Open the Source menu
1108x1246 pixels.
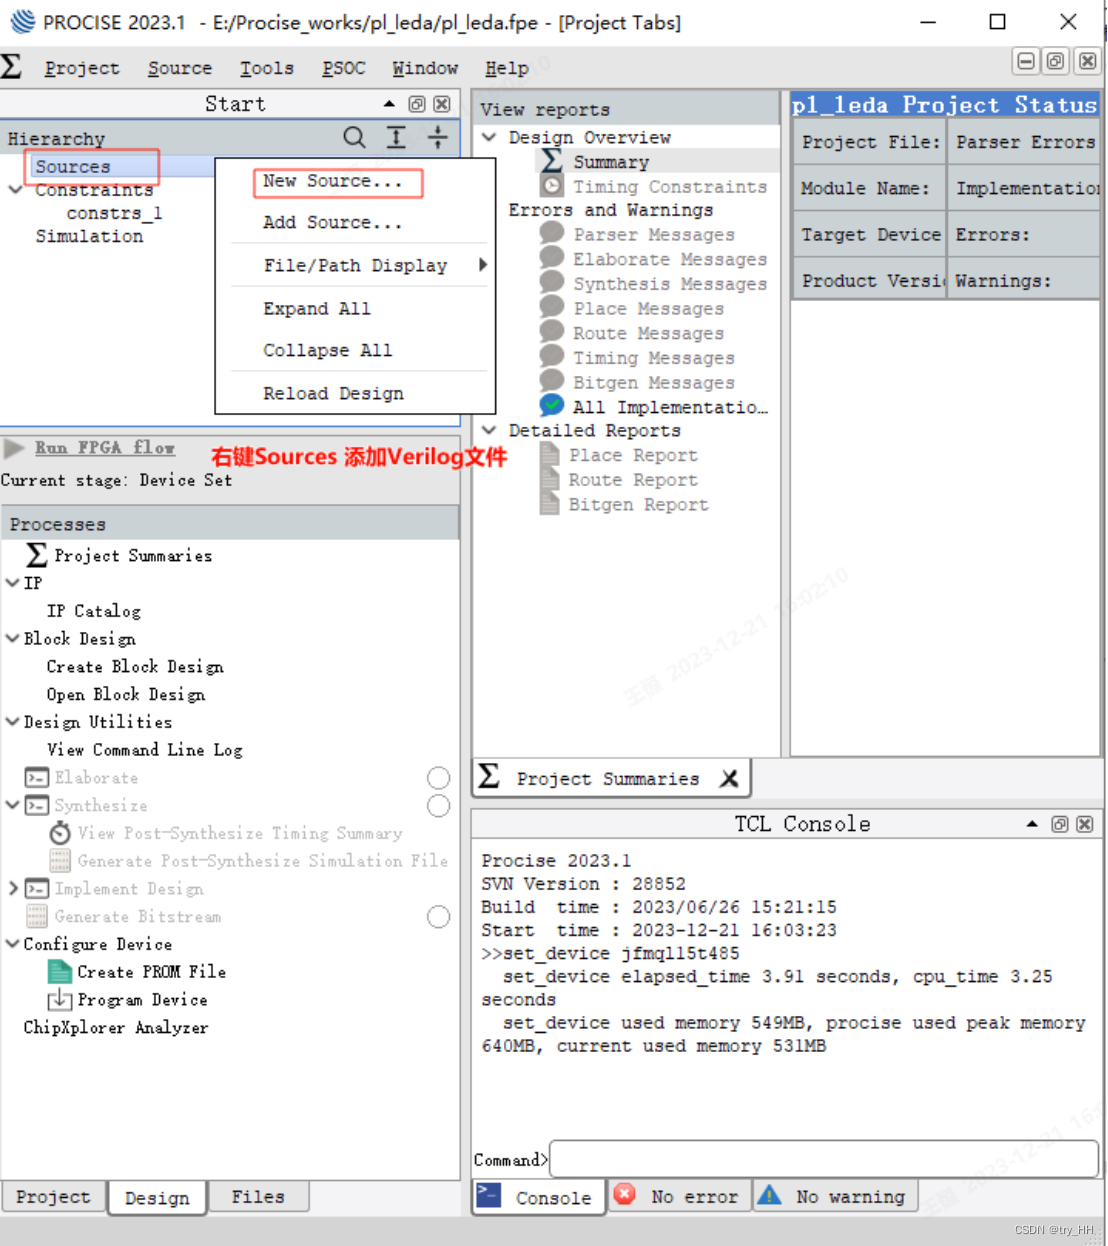pos(180,68)
